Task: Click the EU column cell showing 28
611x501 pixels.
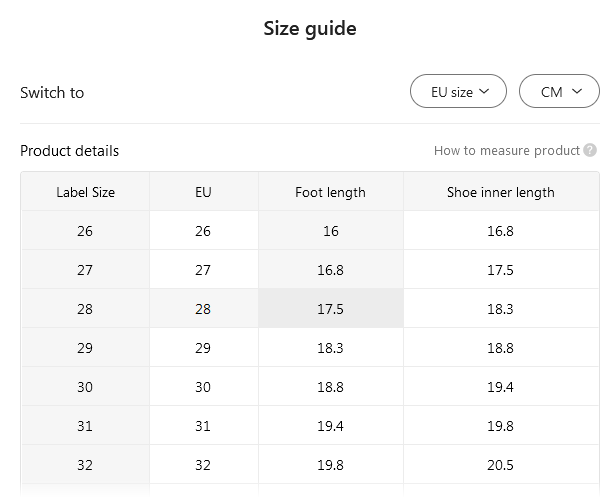Action: coord(203,309)
